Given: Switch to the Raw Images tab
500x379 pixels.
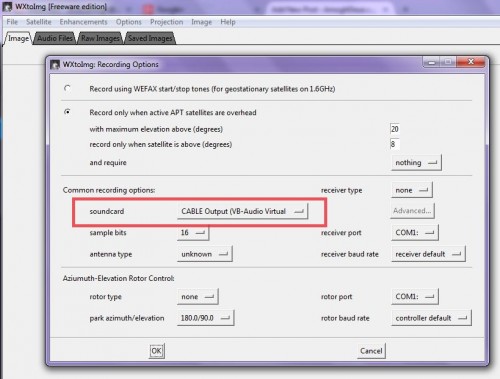Looking at the screenshot, I should click(100, 38).
